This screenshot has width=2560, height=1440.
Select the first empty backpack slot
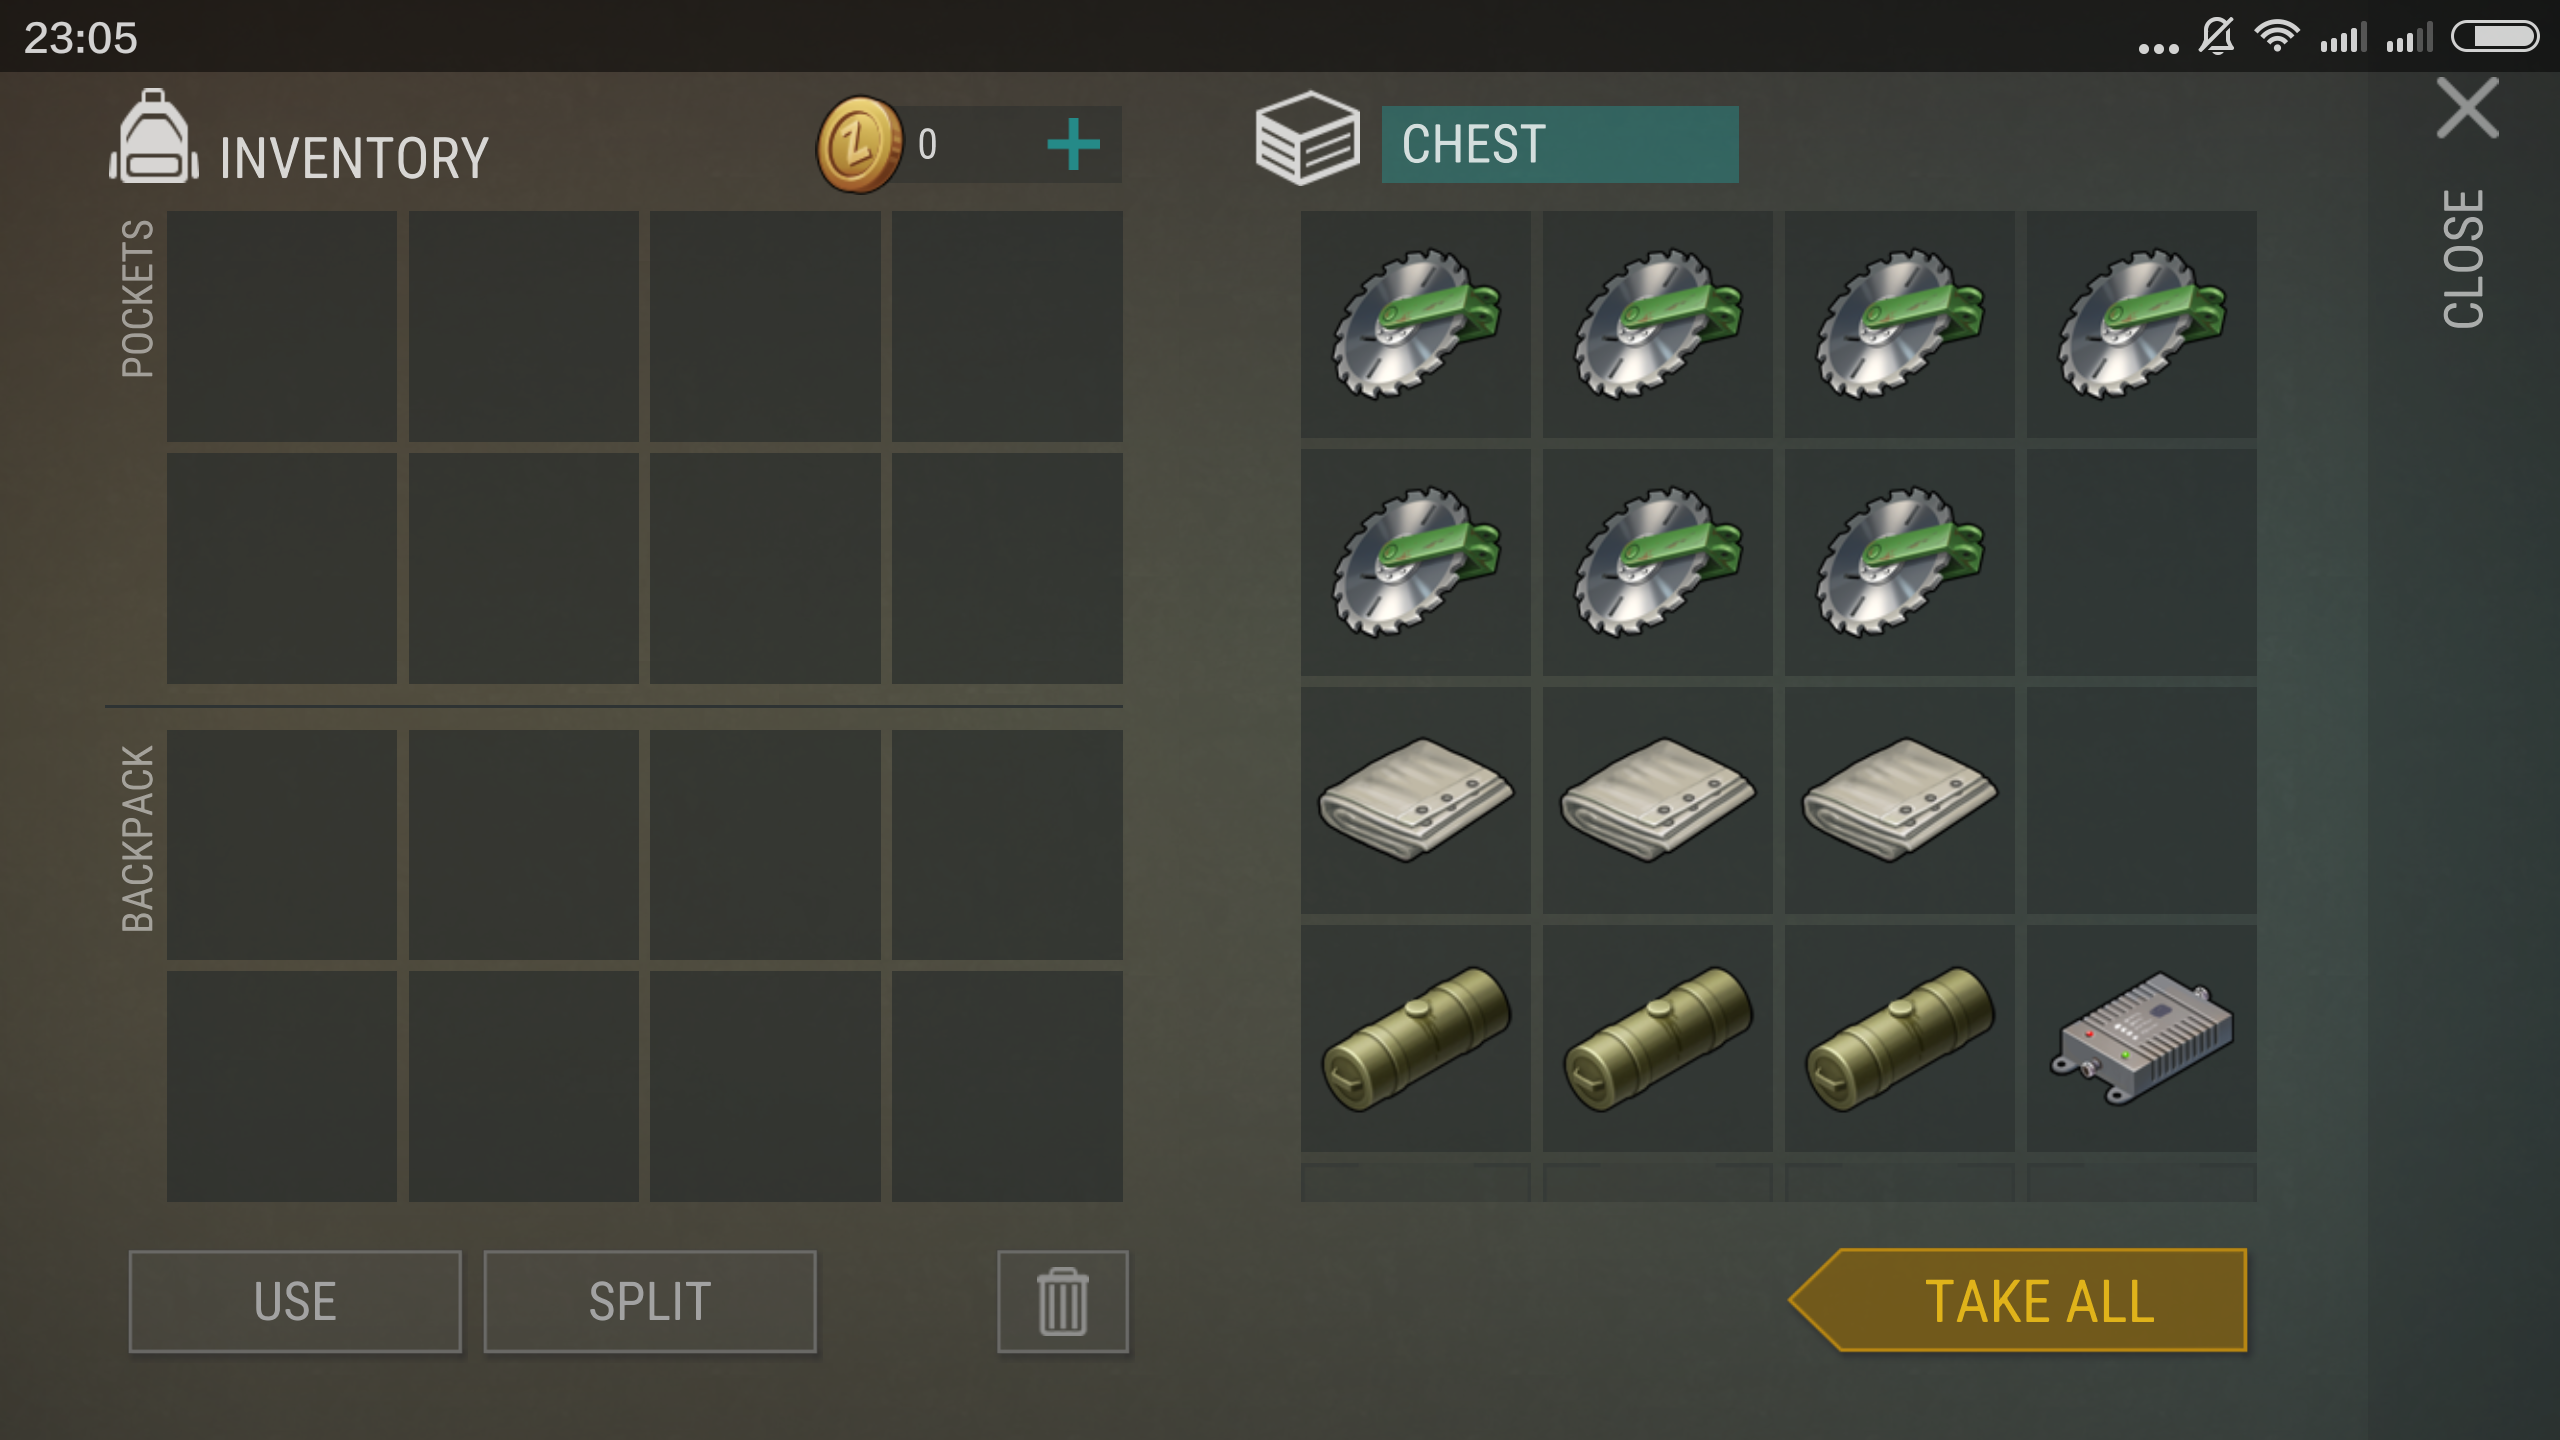click(281, 845)
